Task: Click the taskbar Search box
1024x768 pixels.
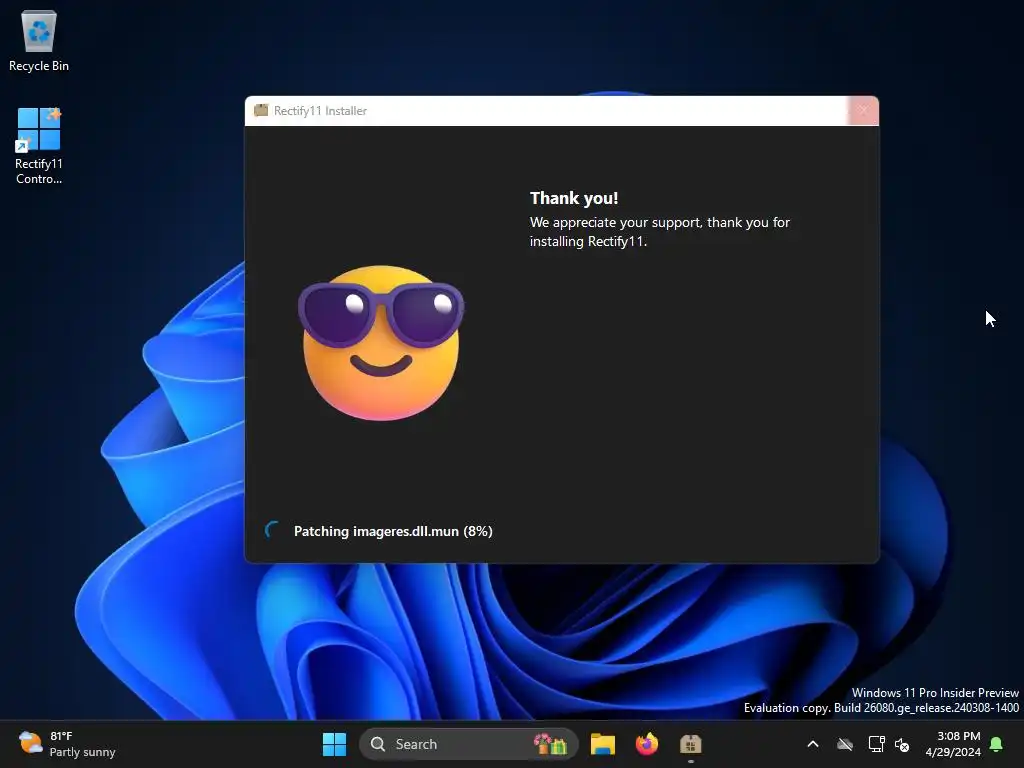Action: [x=468, y=744]
